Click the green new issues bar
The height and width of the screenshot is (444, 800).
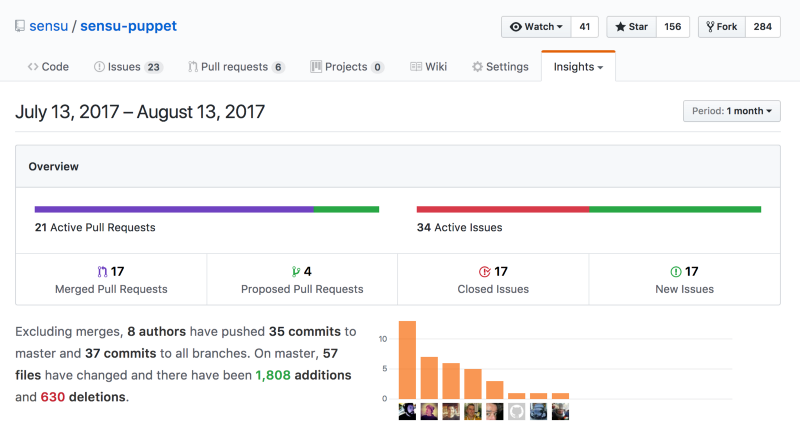(x=675, y=209)
